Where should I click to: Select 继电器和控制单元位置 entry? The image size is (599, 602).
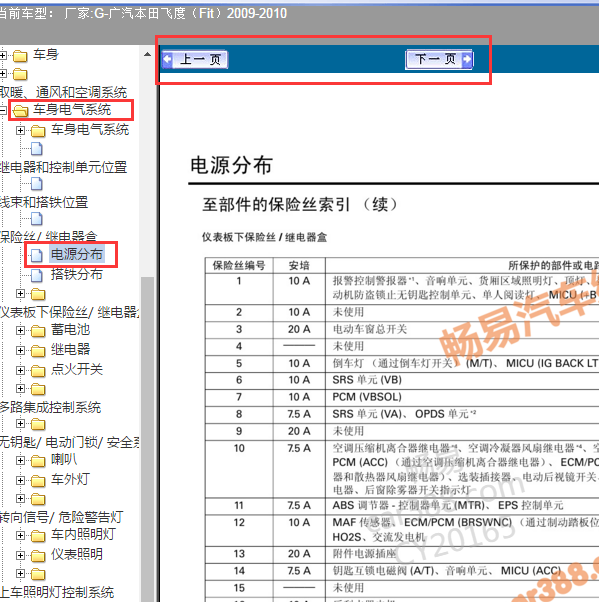click(x=63, y=167)
